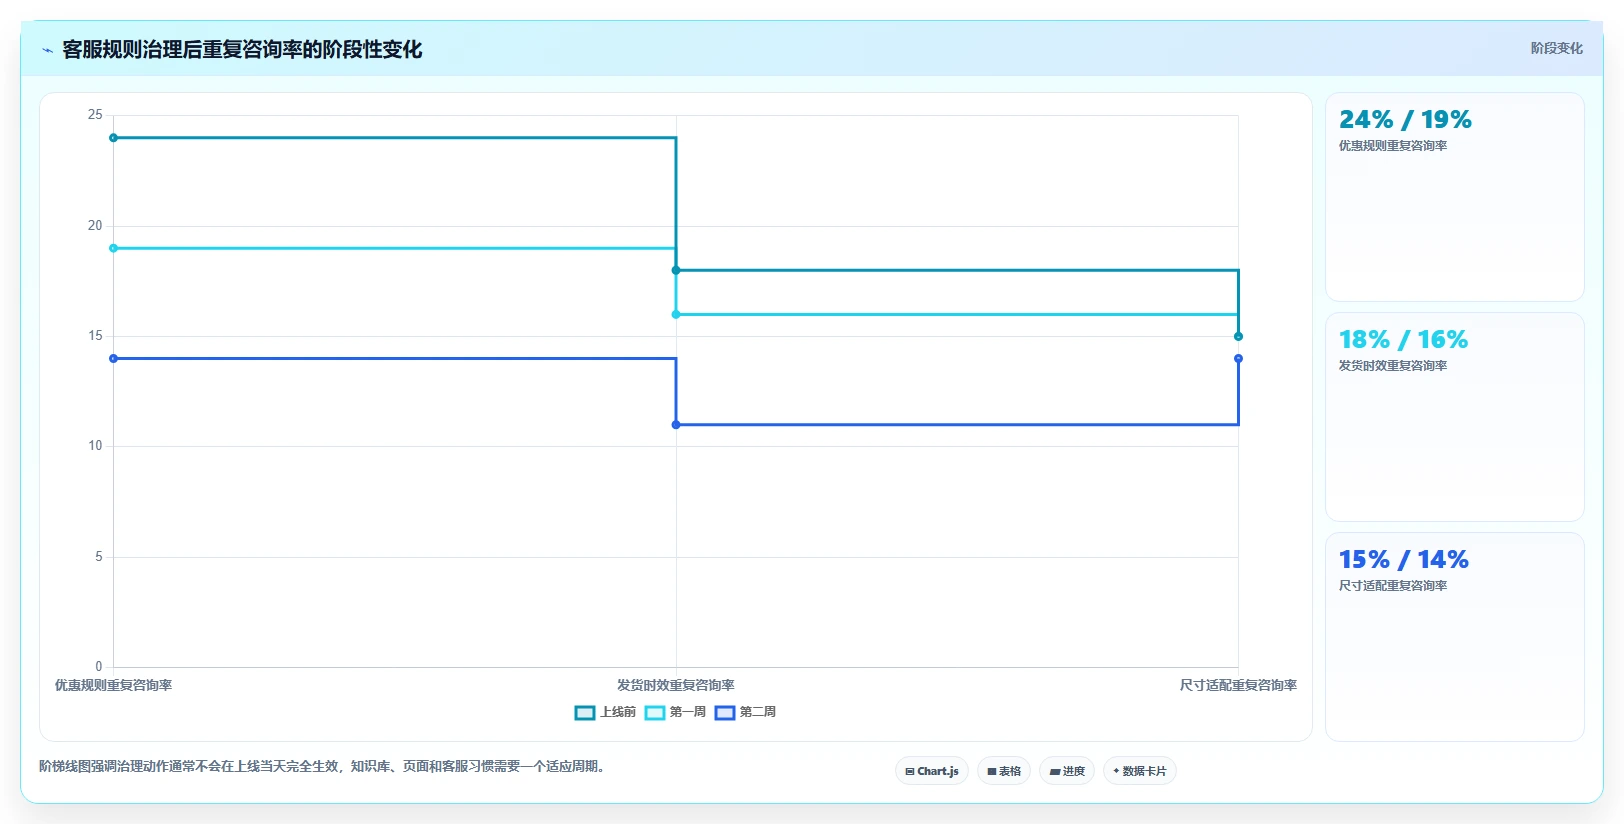The width and height of the screenshot is (1624, 824).
Task: Click the 18% / 16% card value
Action: click(x=1403, y=340)
